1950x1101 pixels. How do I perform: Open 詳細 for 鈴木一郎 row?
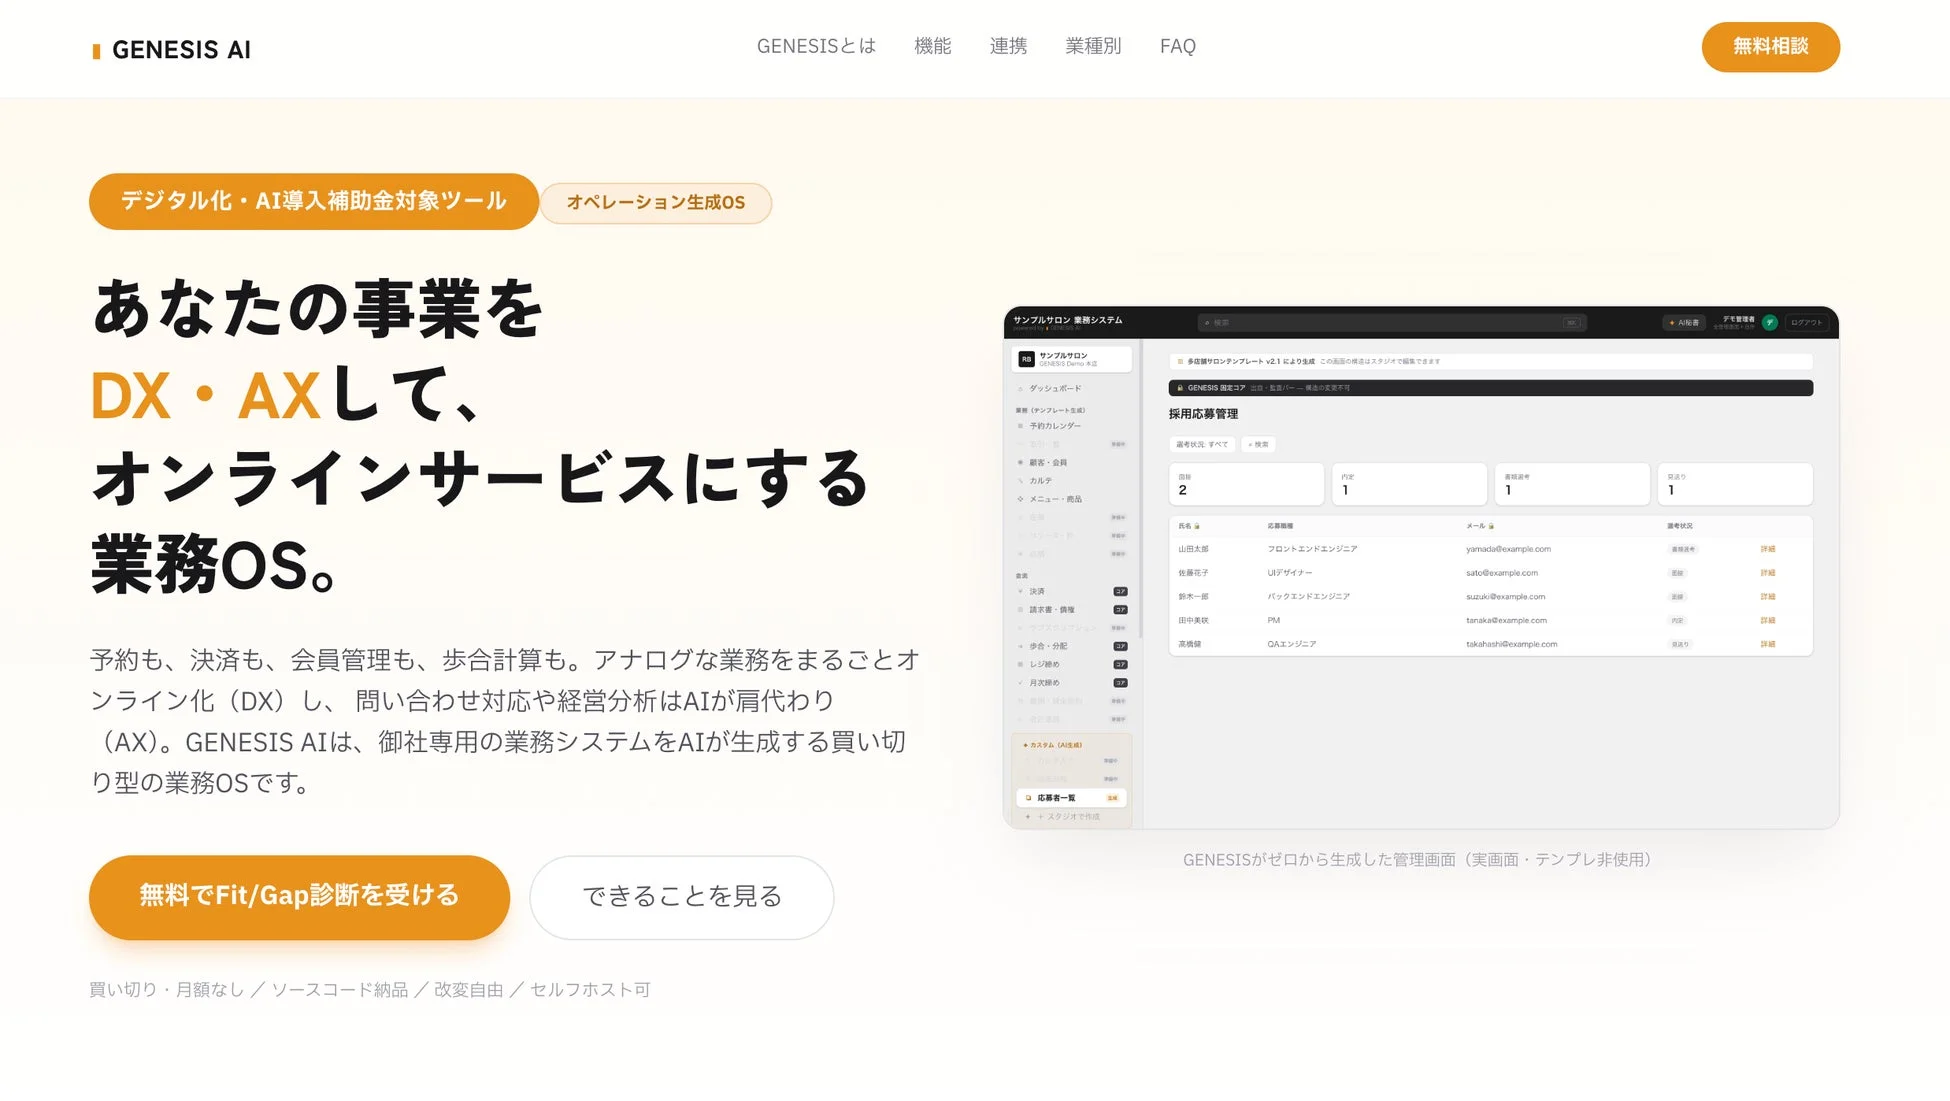pos(1768,597)
